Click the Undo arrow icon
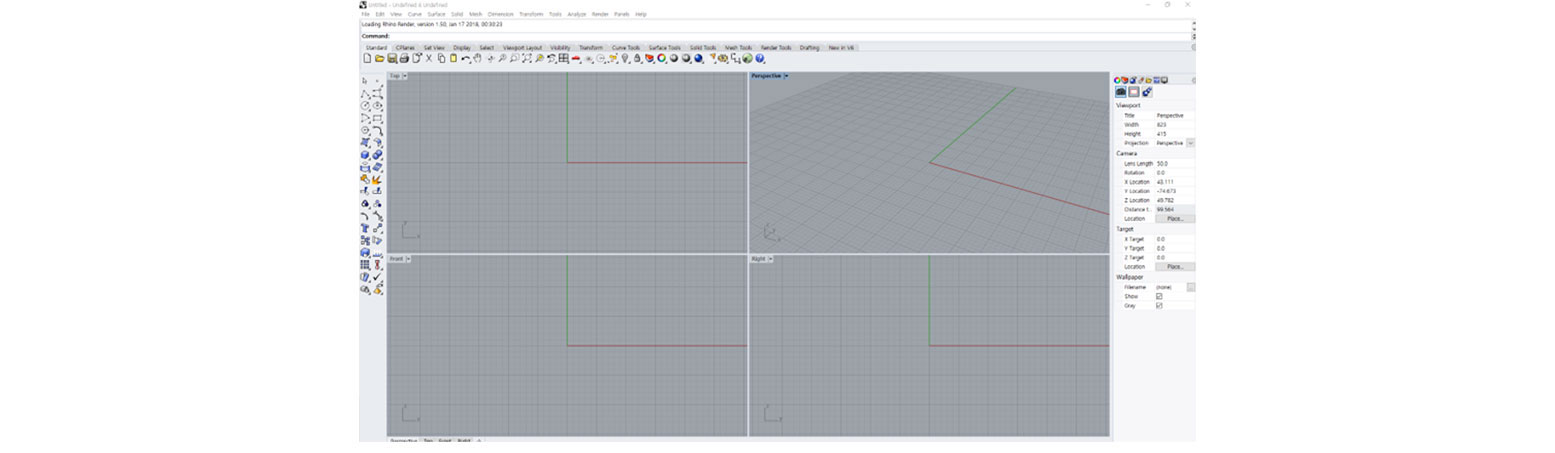This screenshot has width=1555, height=453. click(x=465, y=59)
